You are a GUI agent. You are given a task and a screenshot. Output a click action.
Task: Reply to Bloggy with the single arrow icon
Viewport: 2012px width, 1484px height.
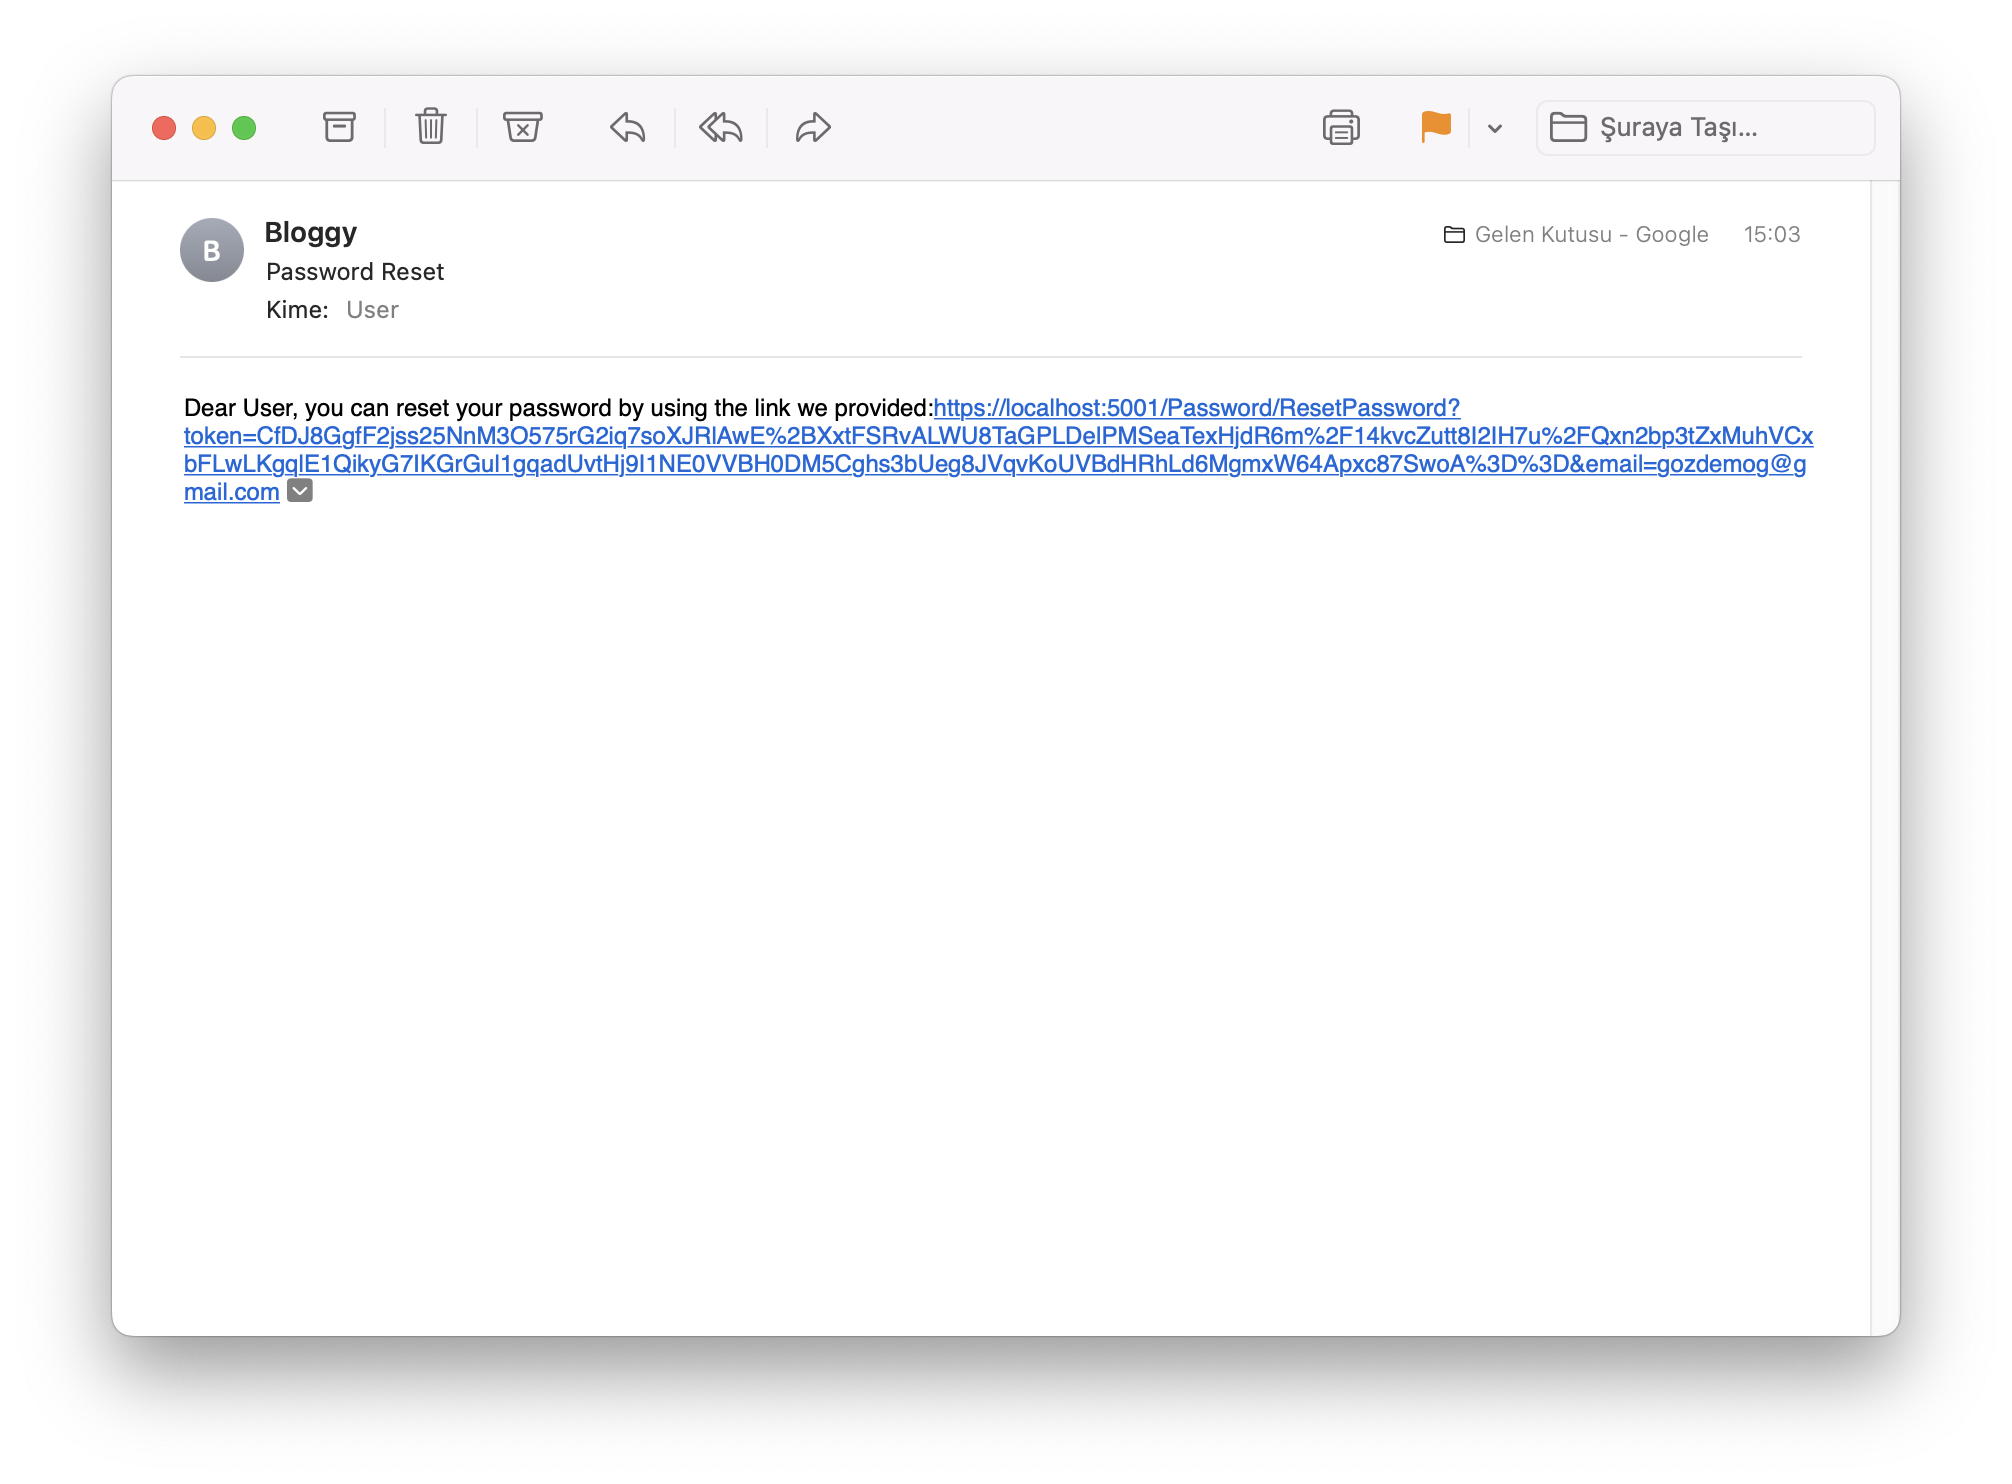pyautogui.click(x=628, y=127)
